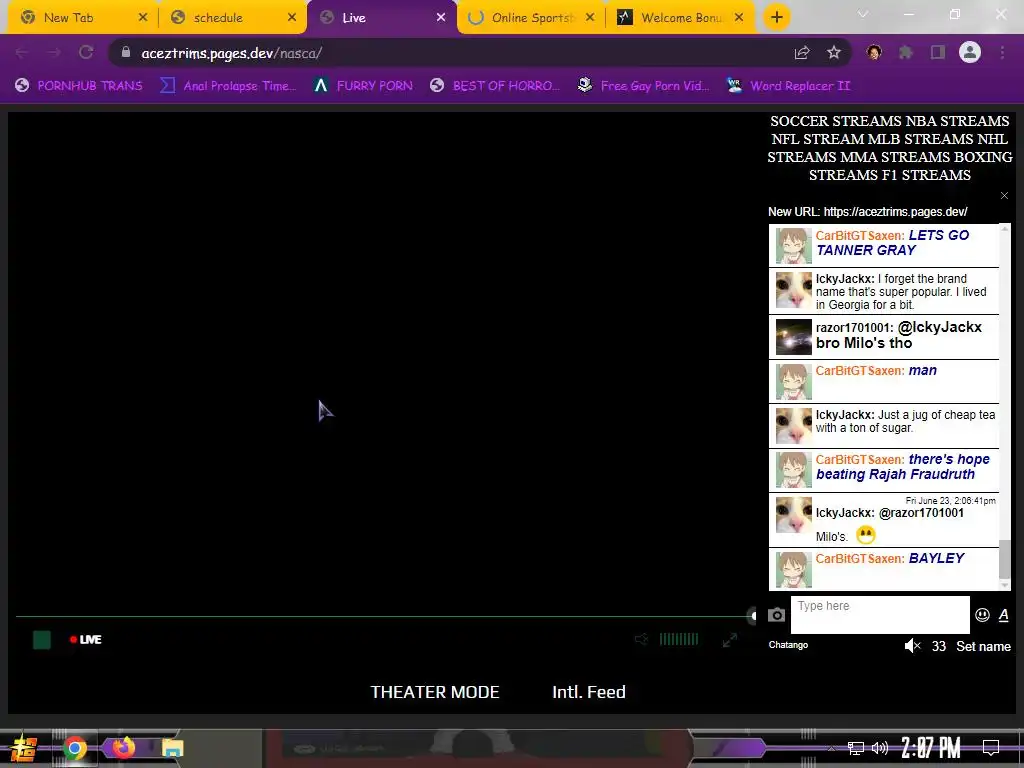The width and height of the screenshot is (1024, 768).
Task: Open Word Replacer II bookmark
Action: click(x=789, y=86)
